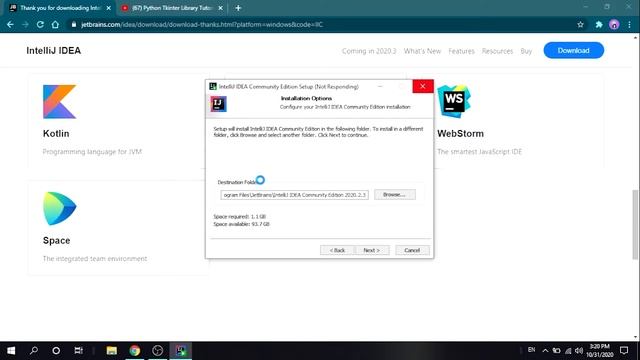Viewport: 640px width, 360px height.
Task: Reload the page with refresh icon
Action: (40, 24)
